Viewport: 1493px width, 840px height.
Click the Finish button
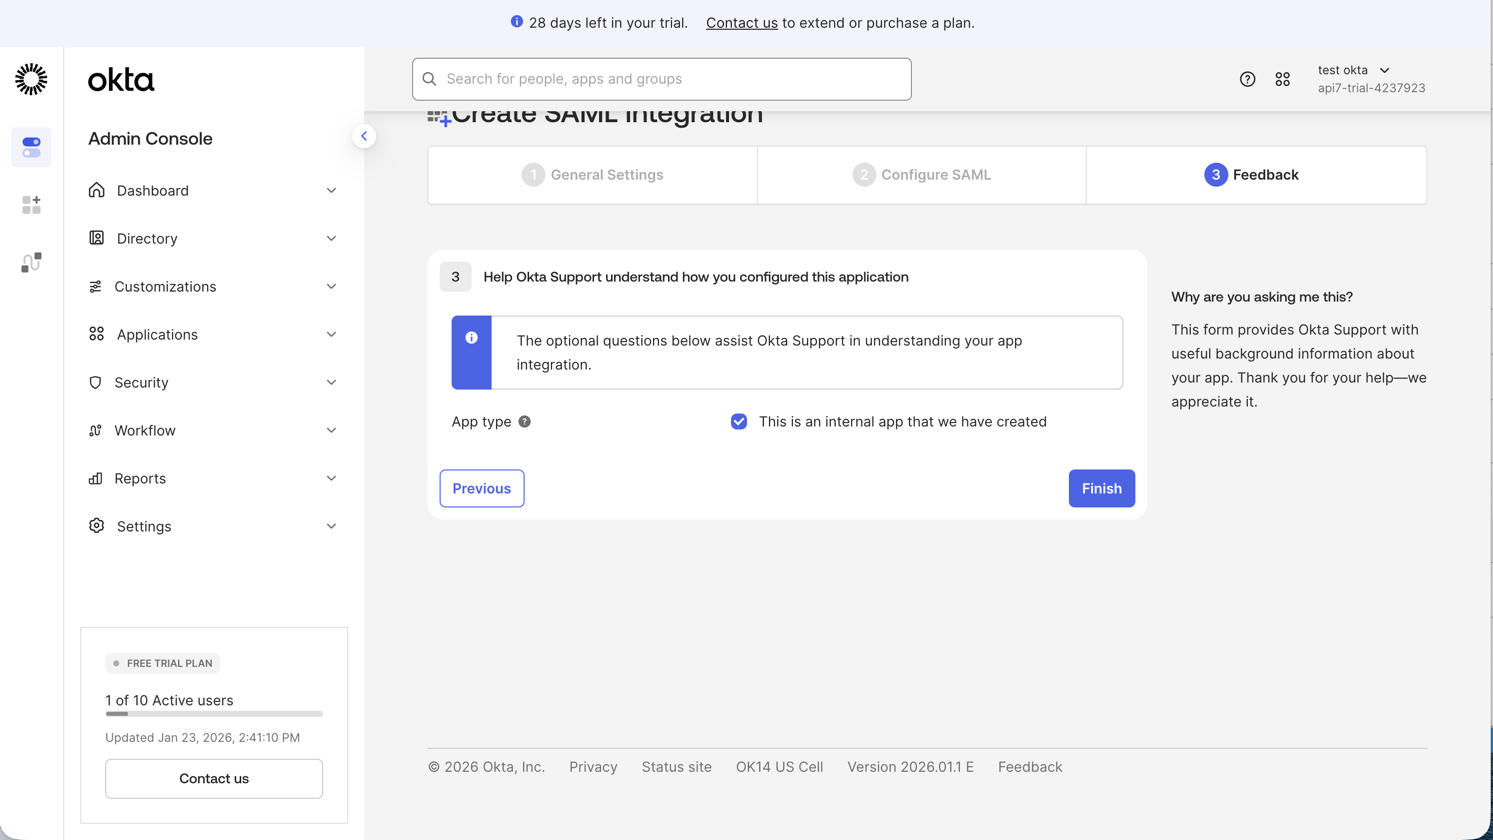[1101, 488]
